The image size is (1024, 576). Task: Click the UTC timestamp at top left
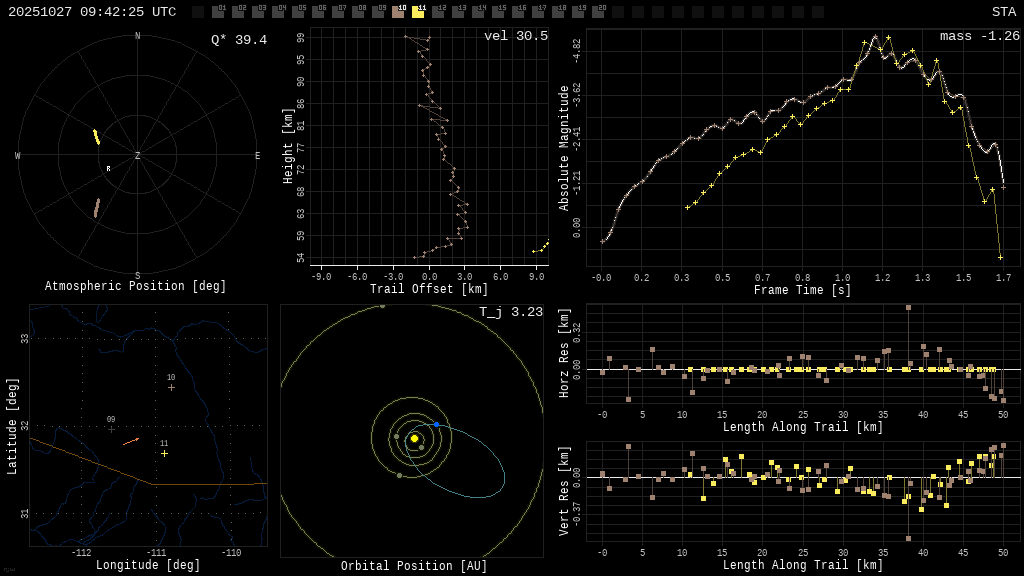[x=92, y=12]
